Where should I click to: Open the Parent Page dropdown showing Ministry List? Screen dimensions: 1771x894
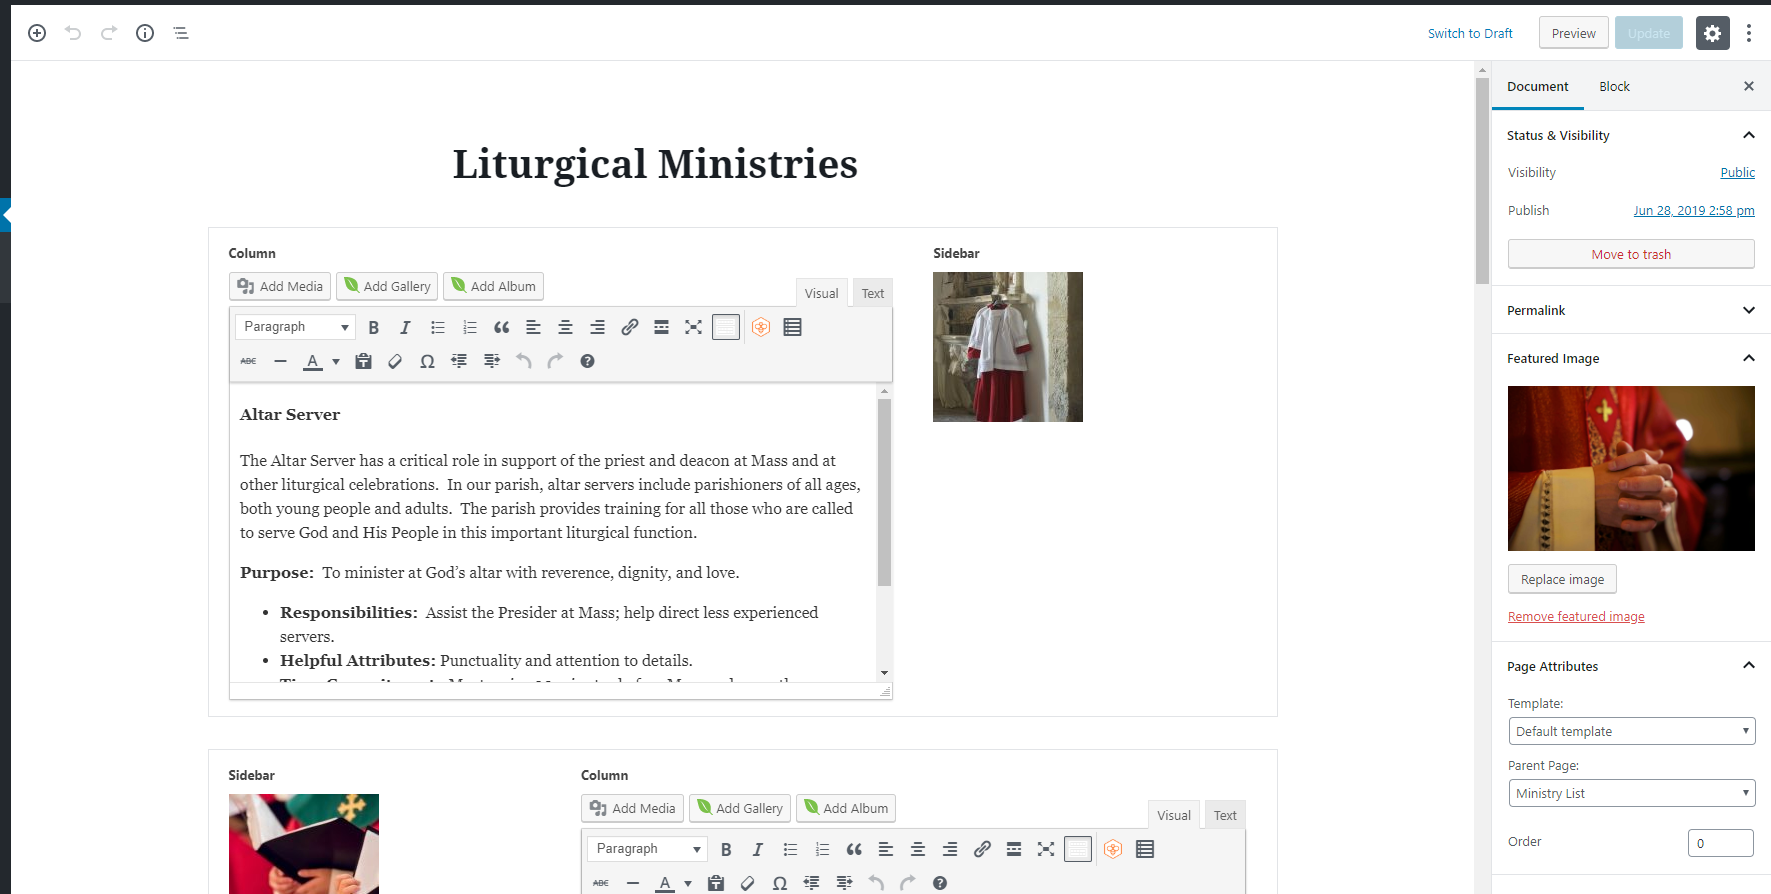pyautogui.click(x=1630, y=793)
